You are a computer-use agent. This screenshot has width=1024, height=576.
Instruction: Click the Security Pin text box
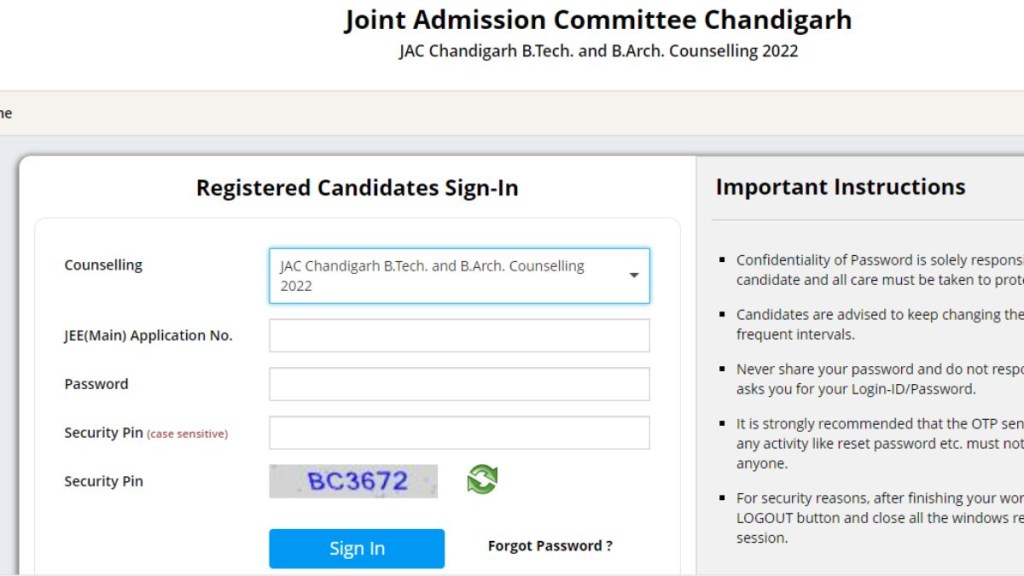point(459,432)
